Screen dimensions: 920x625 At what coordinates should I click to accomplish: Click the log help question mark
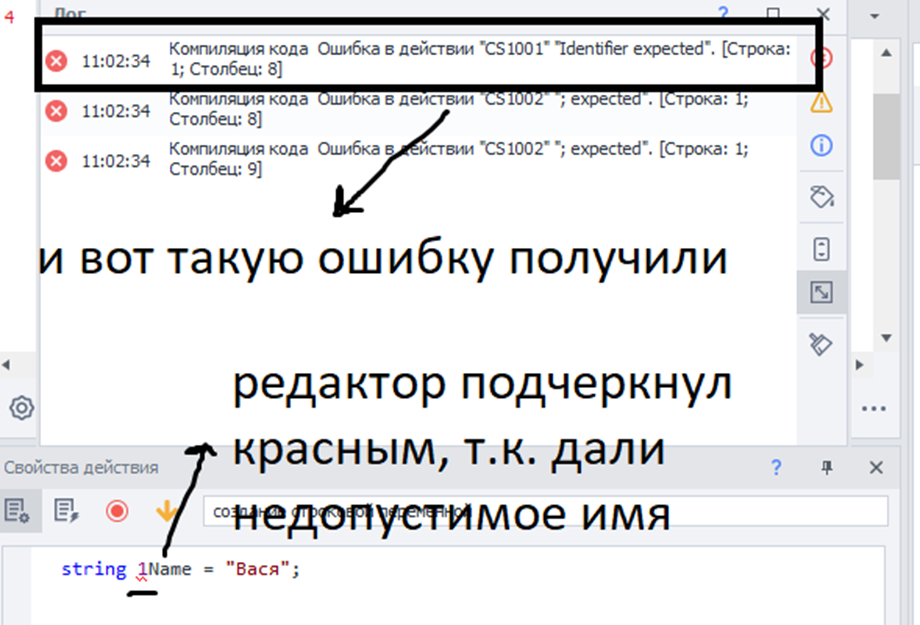[x=723, y=13]
